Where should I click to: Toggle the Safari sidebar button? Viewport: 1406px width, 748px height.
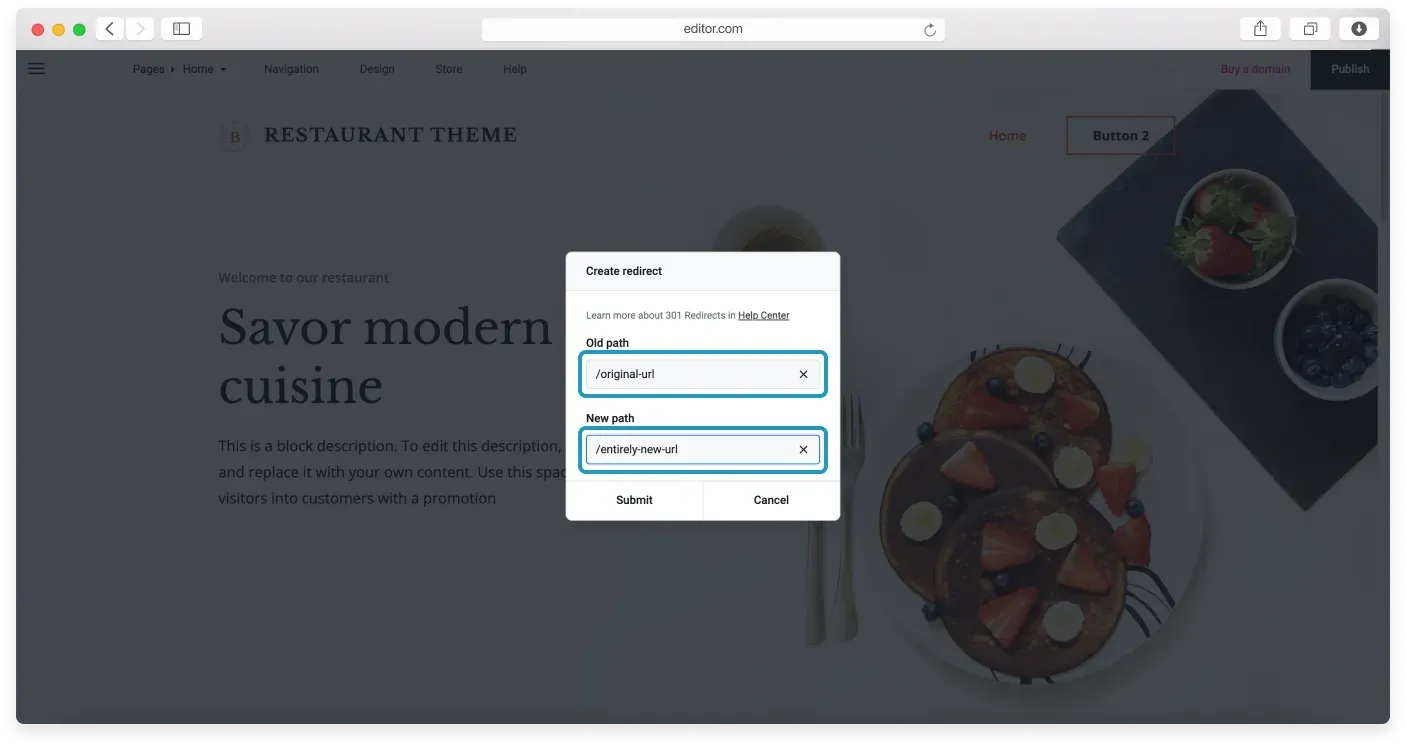pyautogui.click(x=181, y=29)
